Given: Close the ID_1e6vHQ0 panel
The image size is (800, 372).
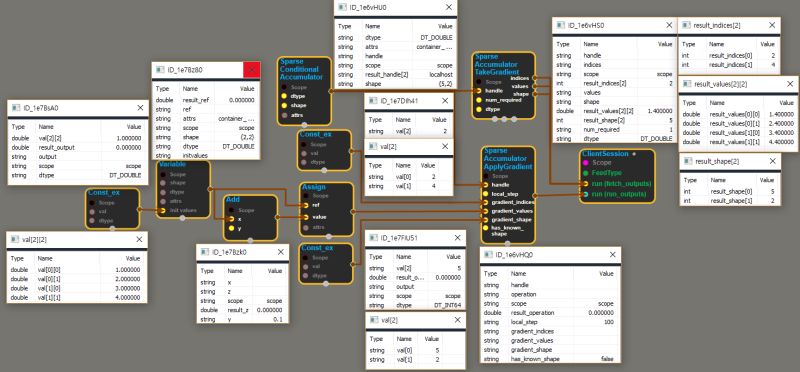Looking at the screenshot, I should tap(612, 255).
